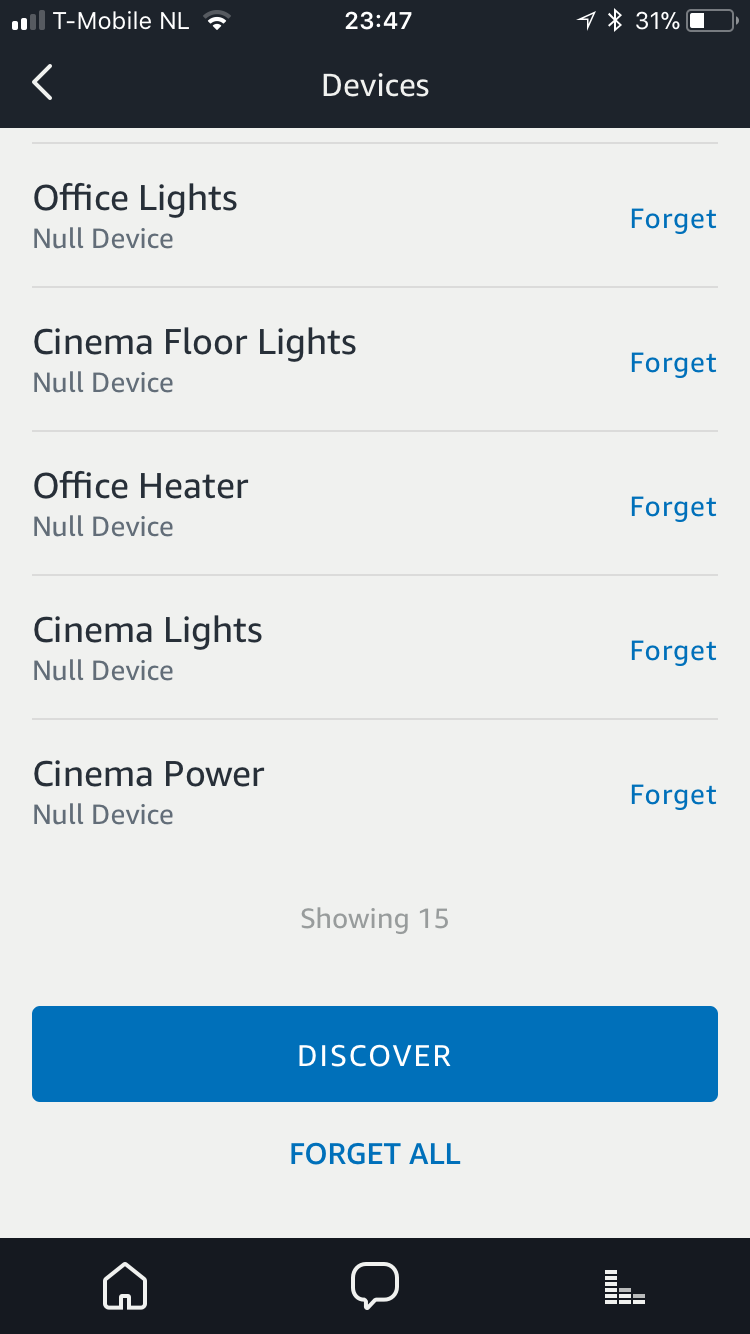Forget the Cinema Floor Lights device
Image resolution: width=750 pixels, height=1334 pixels.
[x=673, y=363]
